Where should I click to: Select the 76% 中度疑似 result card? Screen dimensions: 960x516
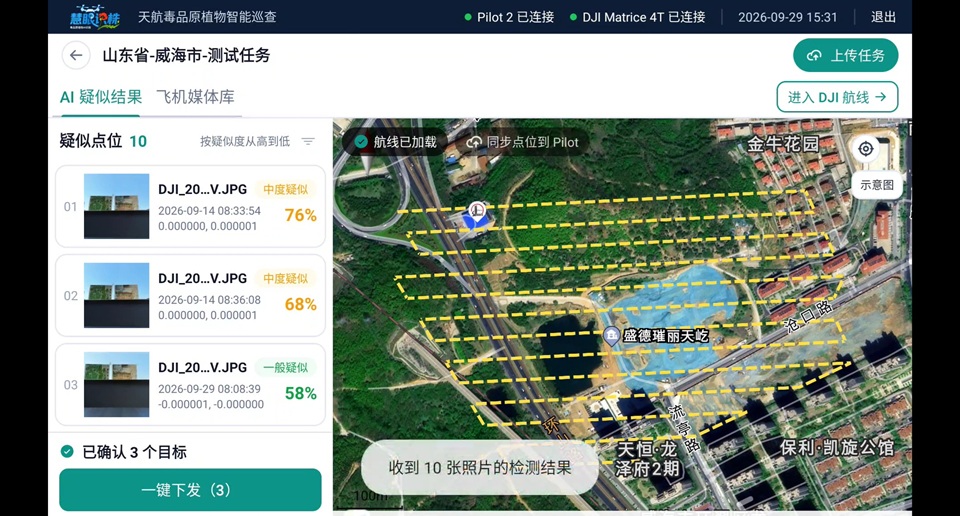coord(190,206)
